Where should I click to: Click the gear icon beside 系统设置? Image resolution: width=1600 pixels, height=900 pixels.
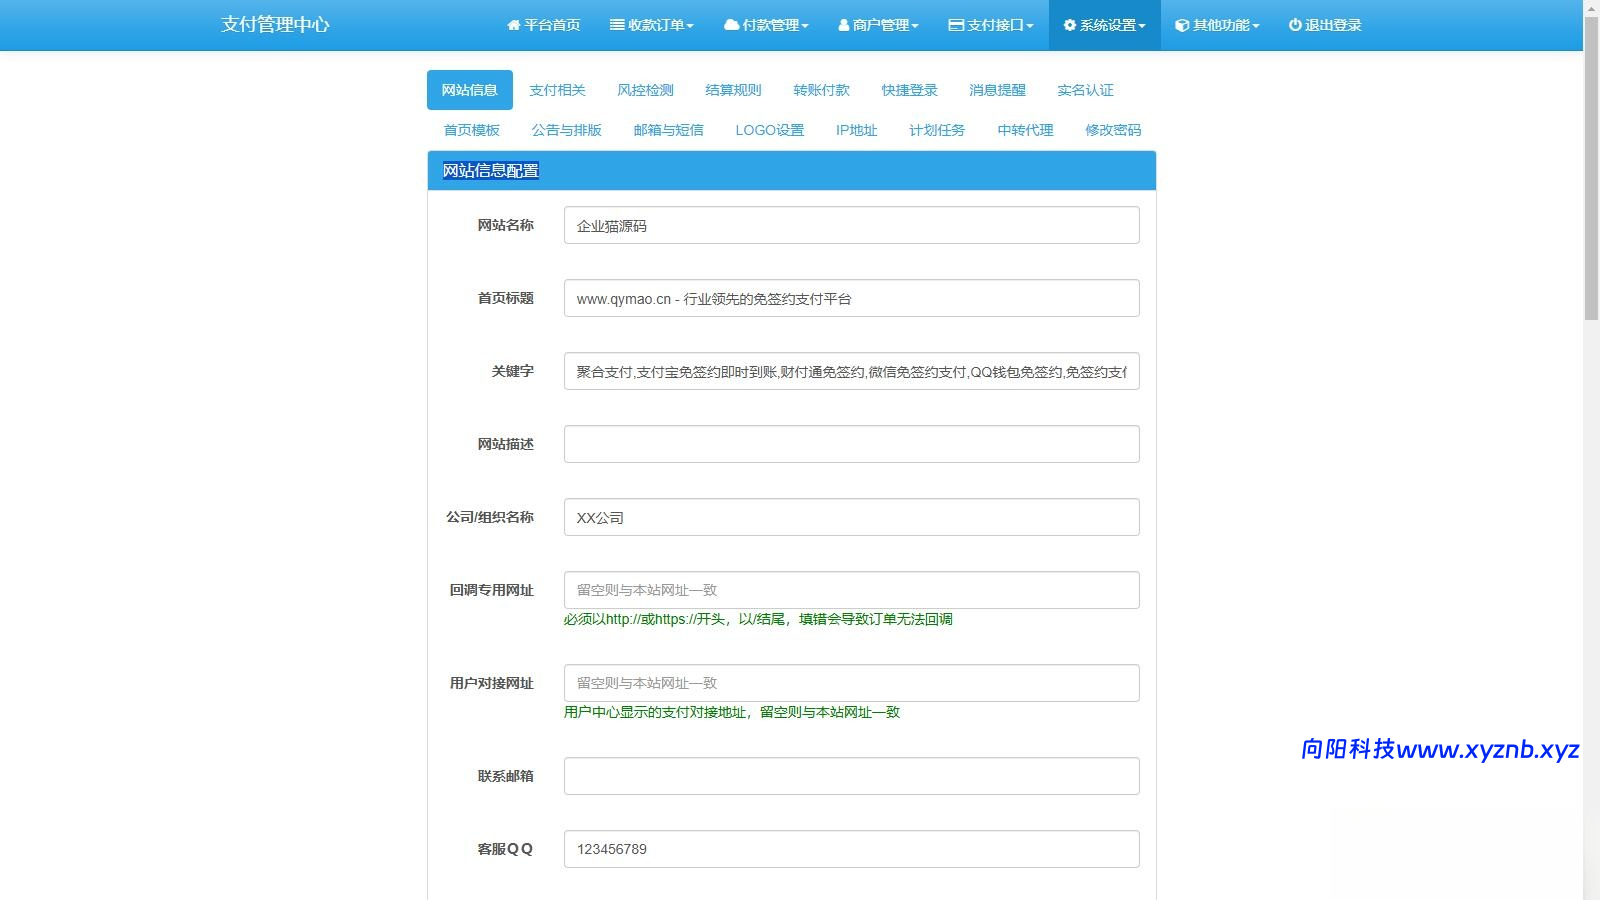tap(1070, 25)
